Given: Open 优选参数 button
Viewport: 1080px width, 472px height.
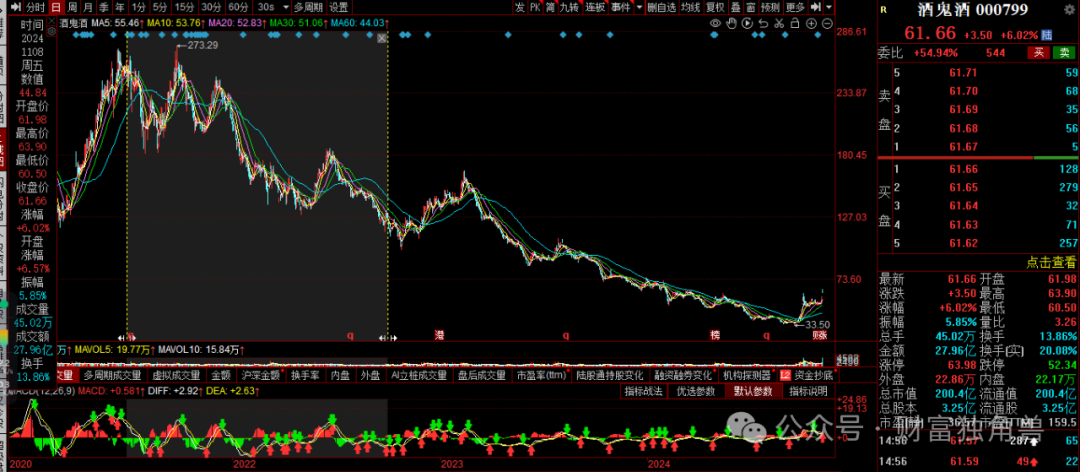Looking at the screenshot, I should coord(696,391).
